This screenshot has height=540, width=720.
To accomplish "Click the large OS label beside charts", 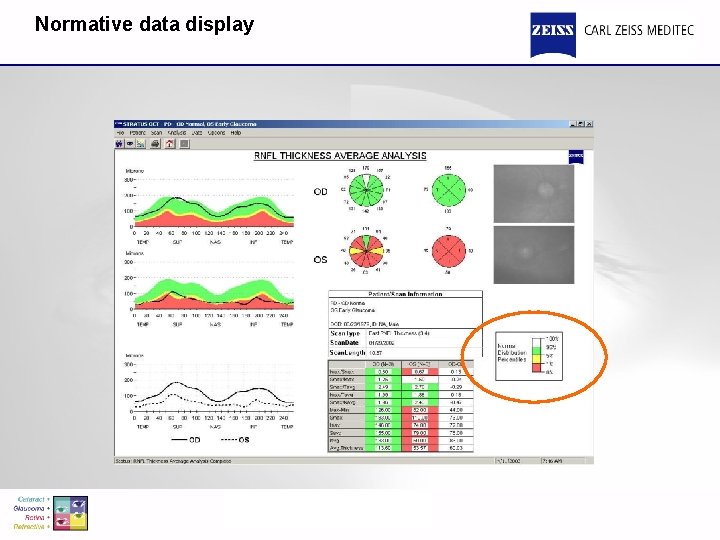I will point(321,260).
